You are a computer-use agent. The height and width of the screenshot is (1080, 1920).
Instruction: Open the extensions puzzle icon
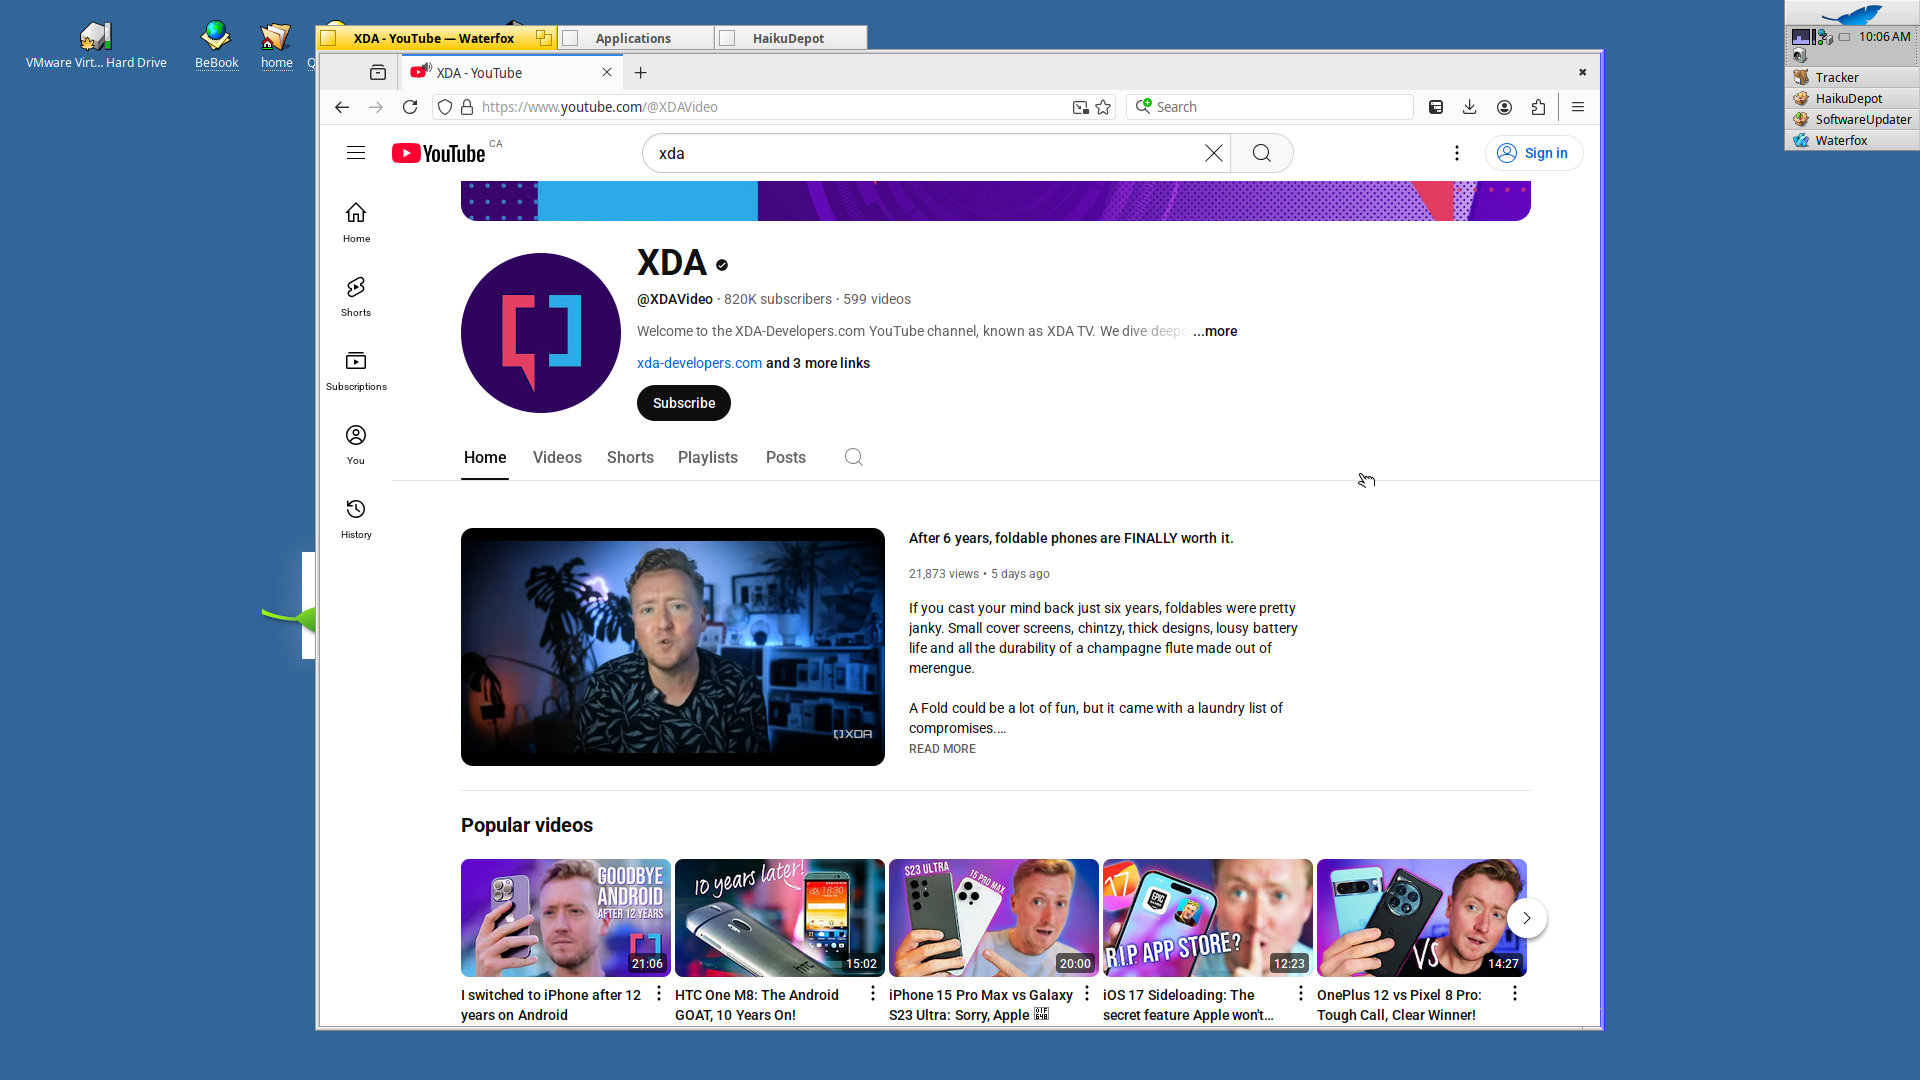click(x=1538, y=107)
